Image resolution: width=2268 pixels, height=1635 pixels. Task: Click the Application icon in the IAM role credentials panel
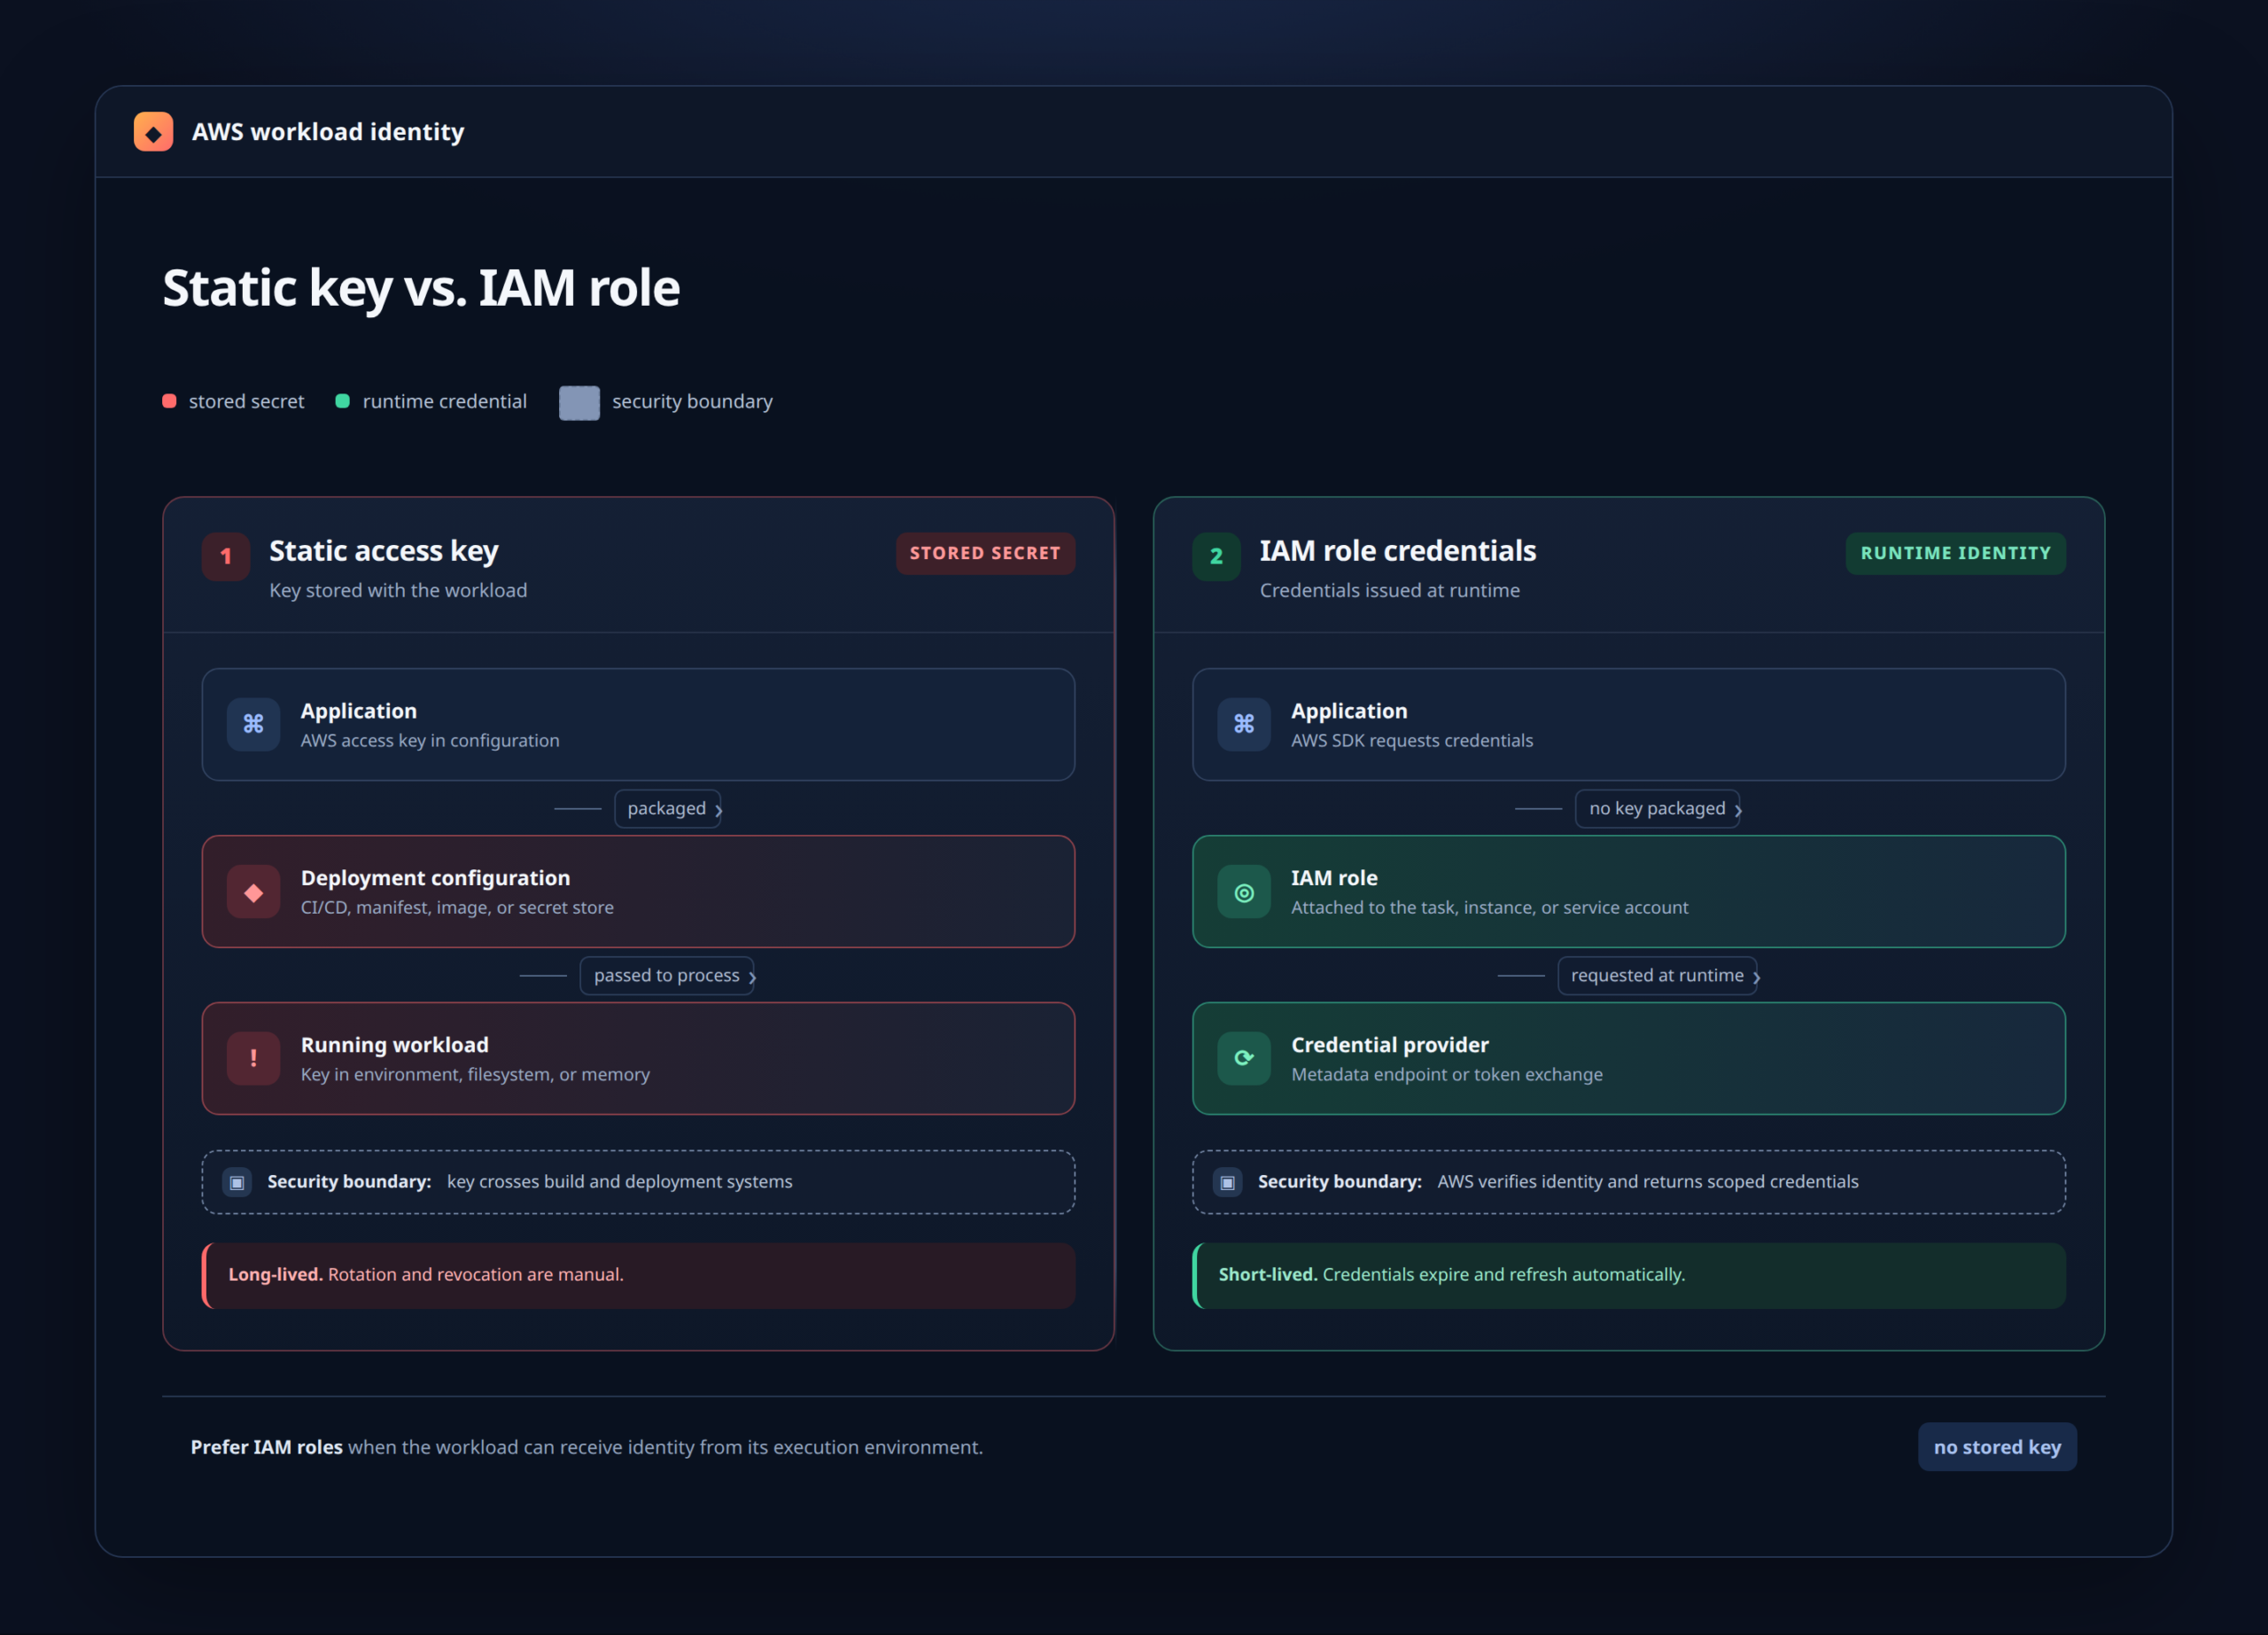[x=1244, y=724]
